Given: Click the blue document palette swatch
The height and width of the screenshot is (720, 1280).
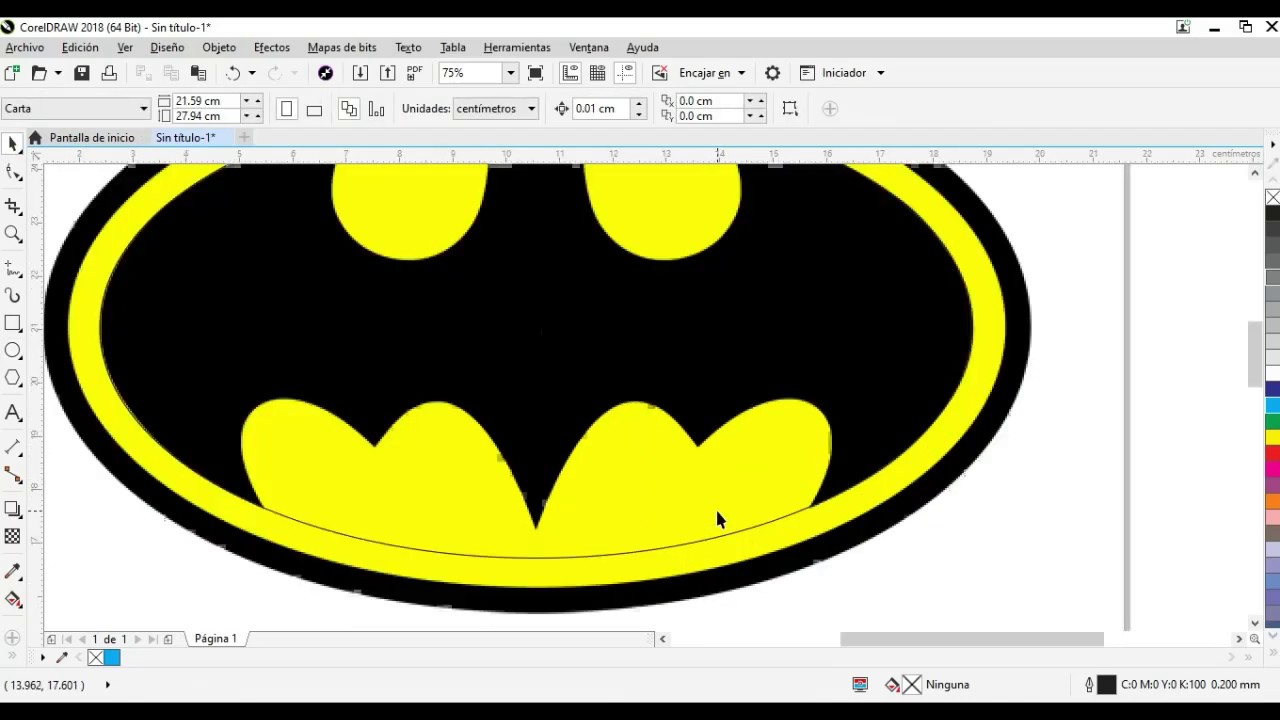Looking at the screenshot, I should click(x=112, y=657).
